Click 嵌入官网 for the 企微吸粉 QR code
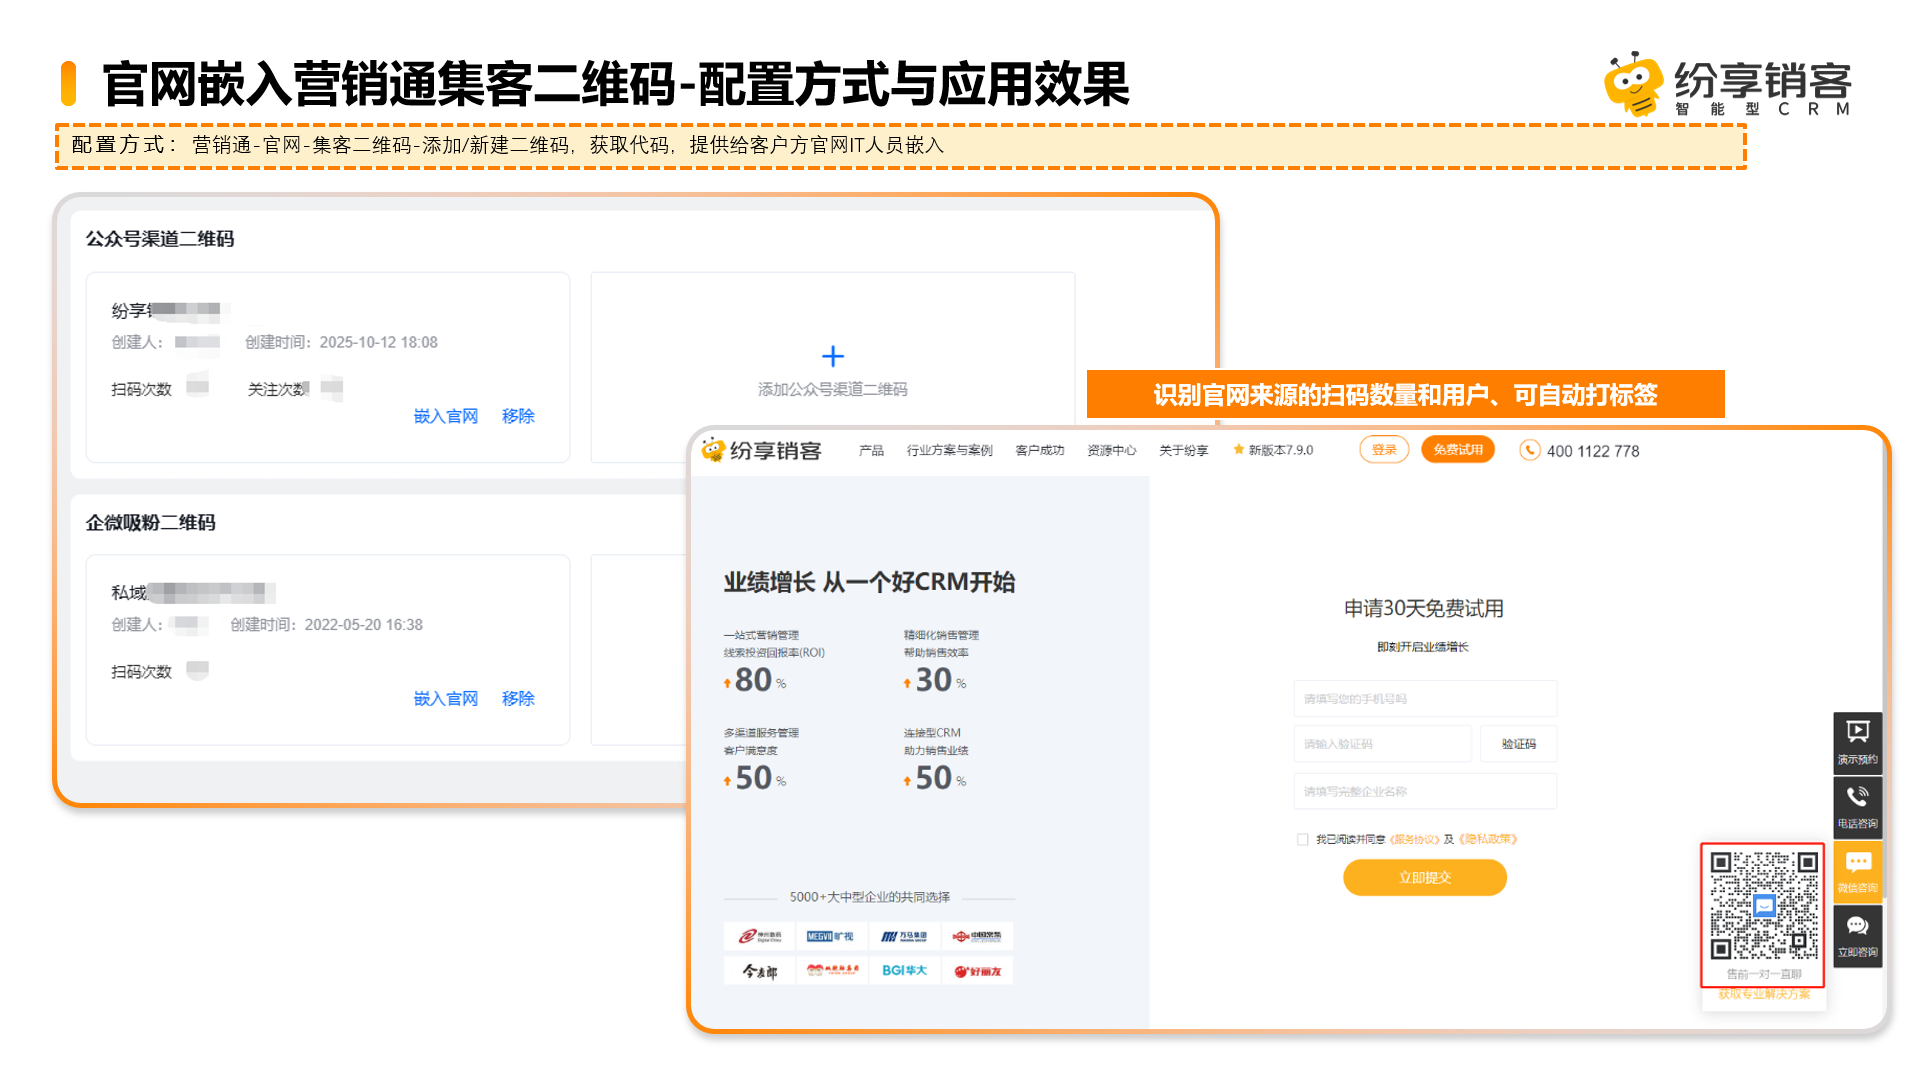This screenshot has width=1911, height=1070. point(446,698)
